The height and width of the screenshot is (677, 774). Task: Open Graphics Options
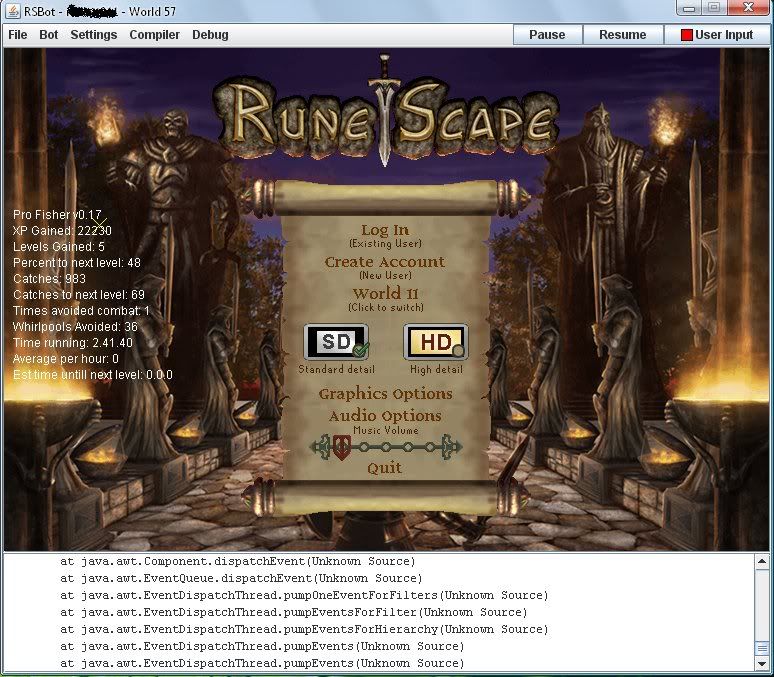pos(385,394)
